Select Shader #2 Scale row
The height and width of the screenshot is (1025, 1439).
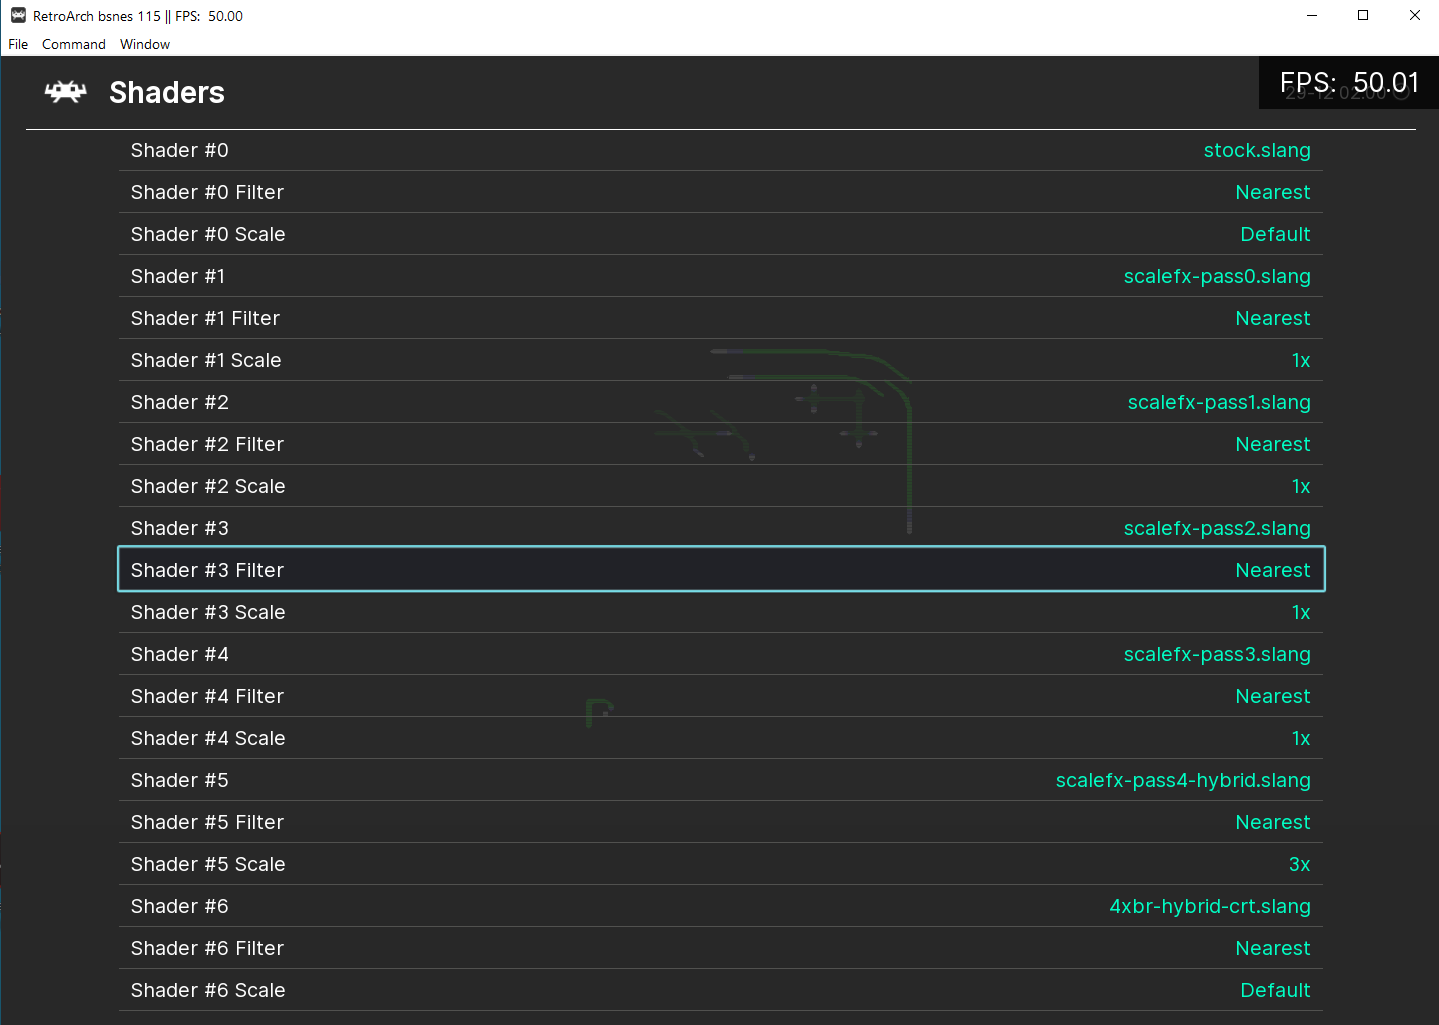720,486
